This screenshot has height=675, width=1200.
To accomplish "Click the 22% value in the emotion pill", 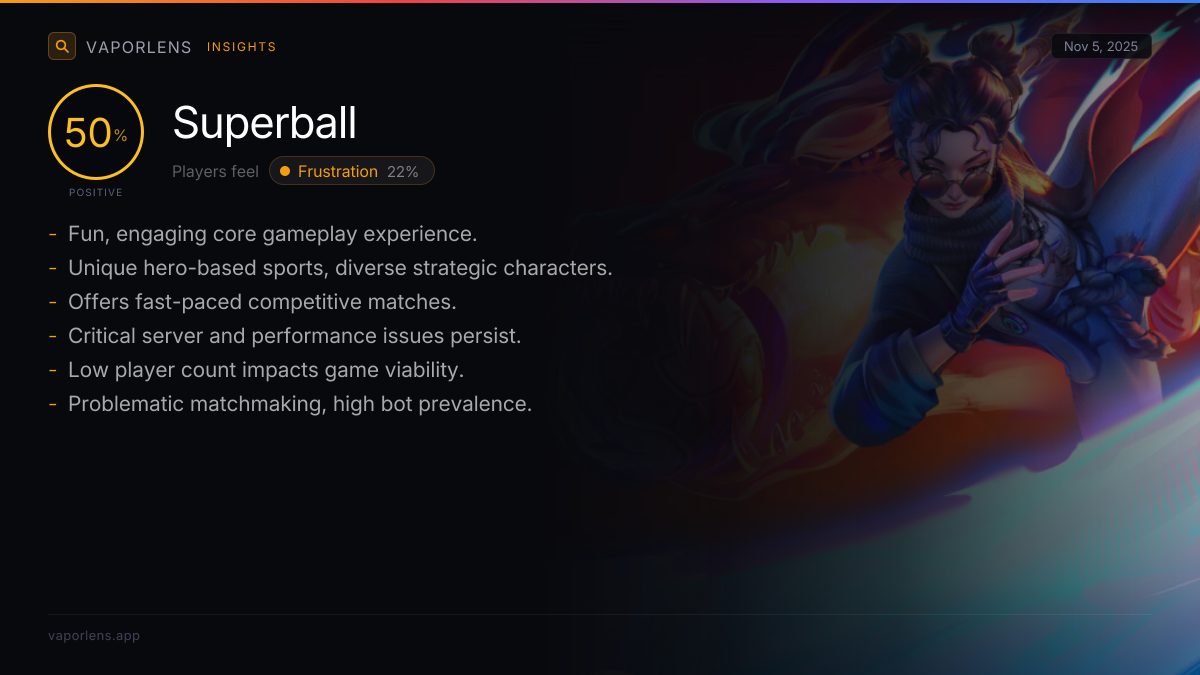I will point(403,171).
